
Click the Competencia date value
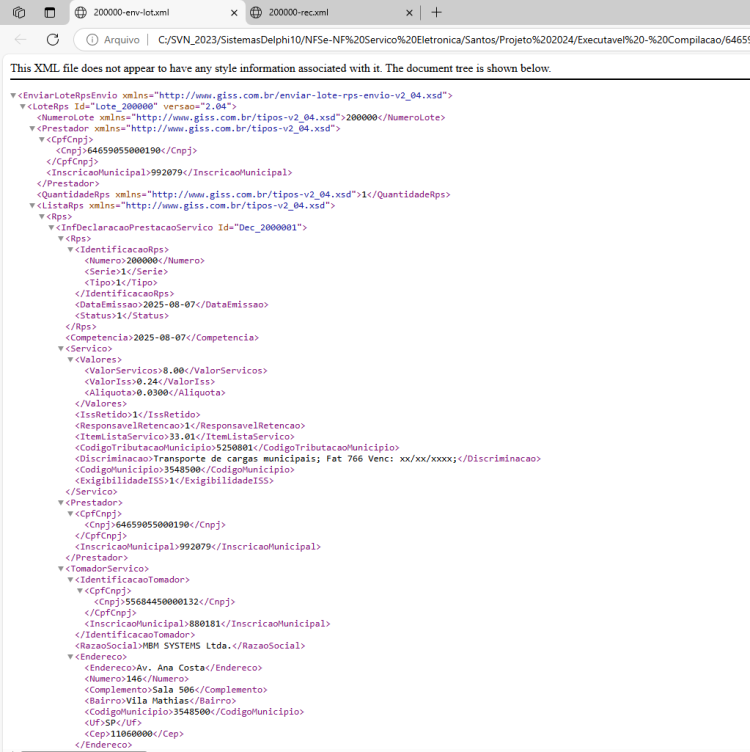click(x=159, y=338)
